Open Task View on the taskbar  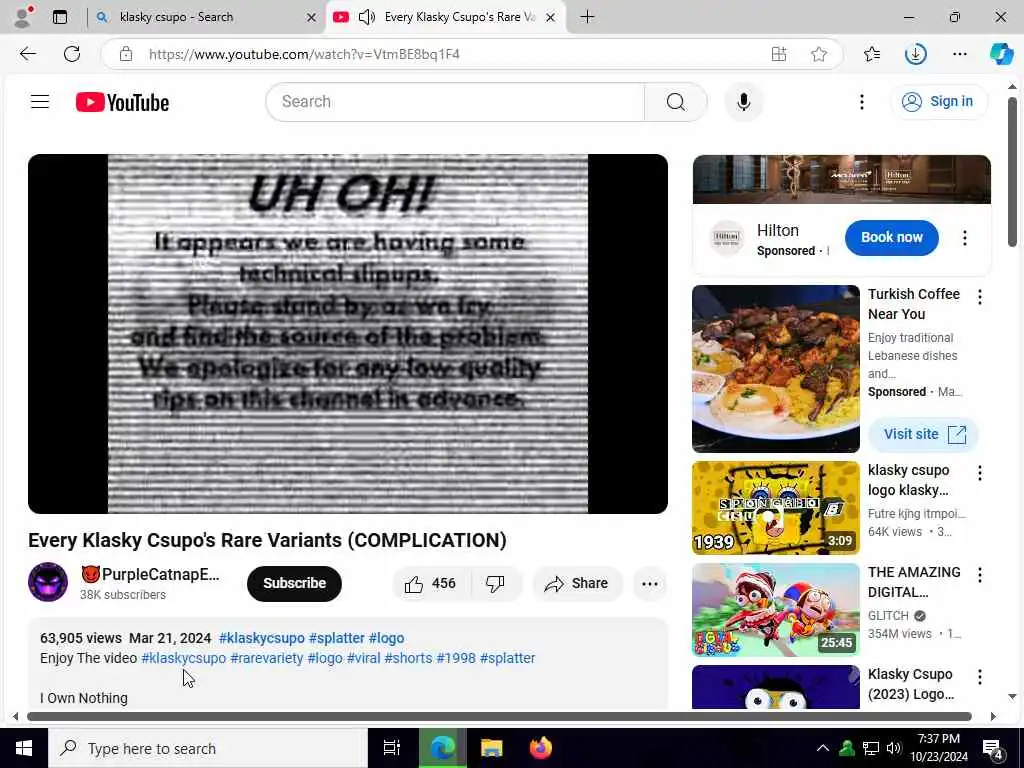point(392,748)
